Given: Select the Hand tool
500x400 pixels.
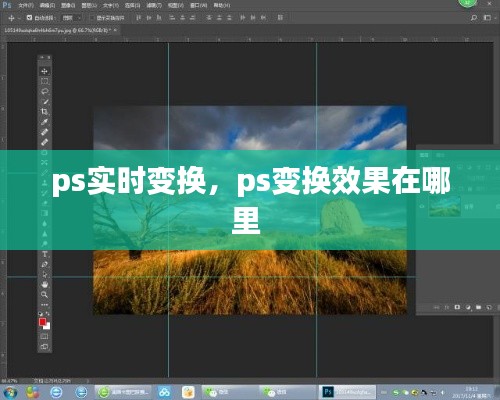Looking at the screenshot, I should point(44,285).
